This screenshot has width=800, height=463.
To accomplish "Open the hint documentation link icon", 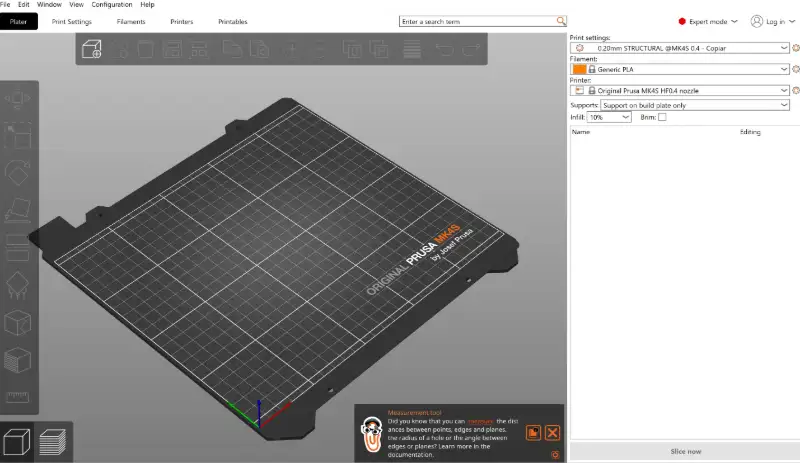I will pos(533,433).
